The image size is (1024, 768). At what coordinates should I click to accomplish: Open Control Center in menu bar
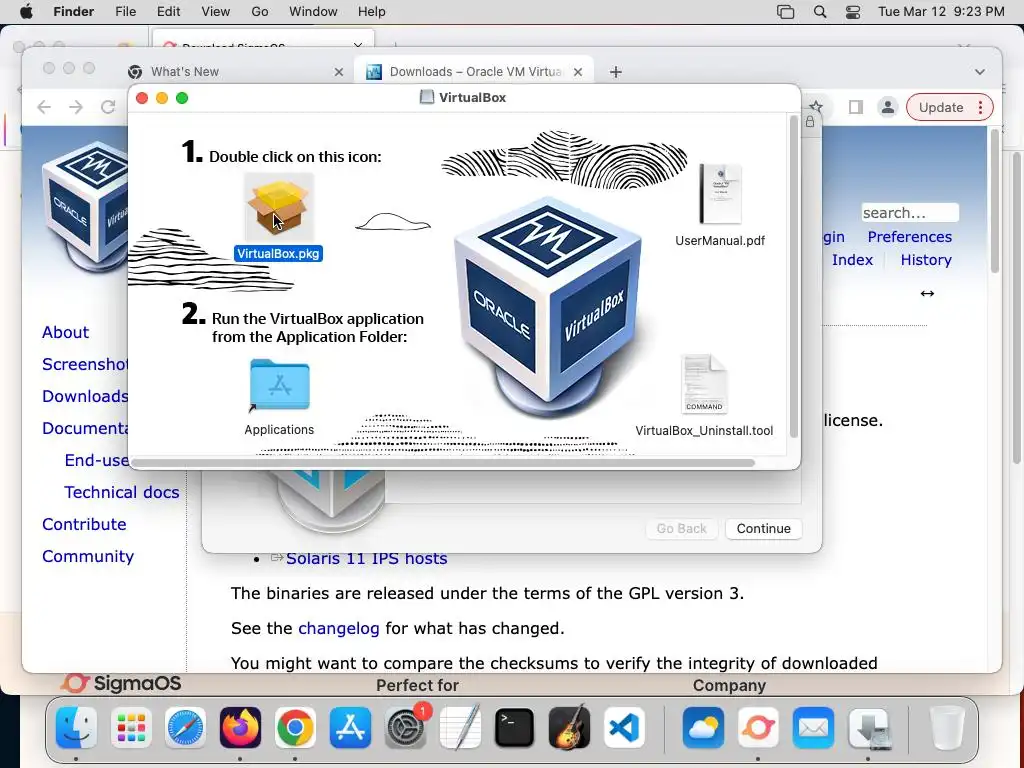pos(853,12)
